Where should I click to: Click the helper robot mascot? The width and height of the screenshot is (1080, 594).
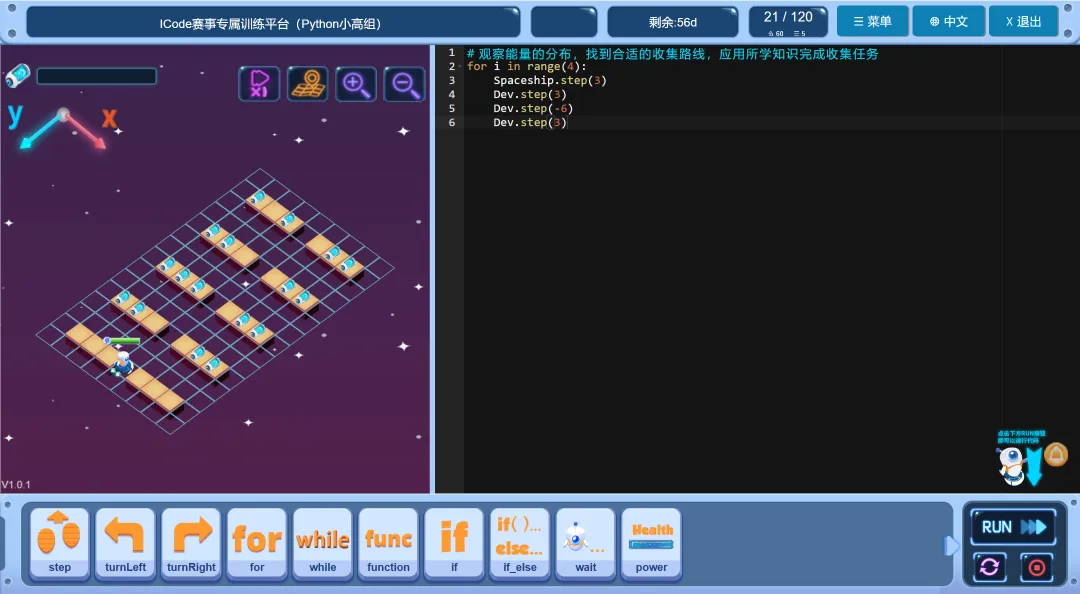[1010, 465]
